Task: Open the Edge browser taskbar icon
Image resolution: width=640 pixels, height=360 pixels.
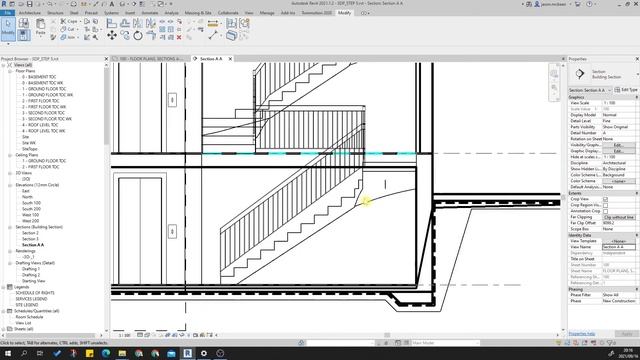Action: click(106, 353)
